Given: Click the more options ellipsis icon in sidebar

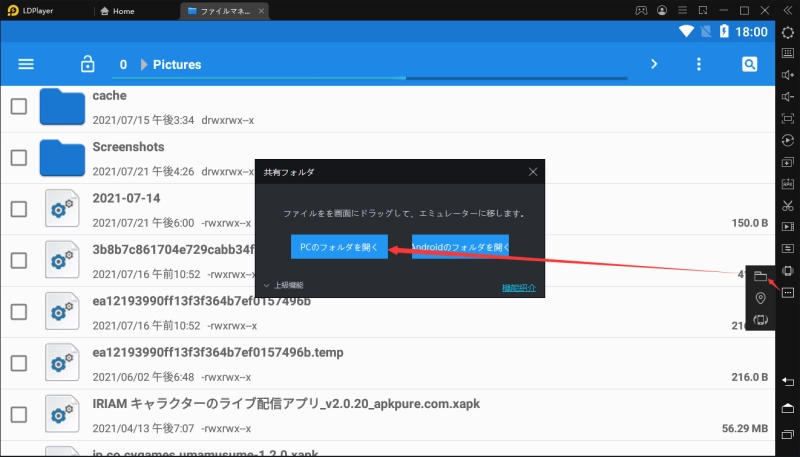Looking at the screenshot, I should pyautogui.click(x=788, y=293).
